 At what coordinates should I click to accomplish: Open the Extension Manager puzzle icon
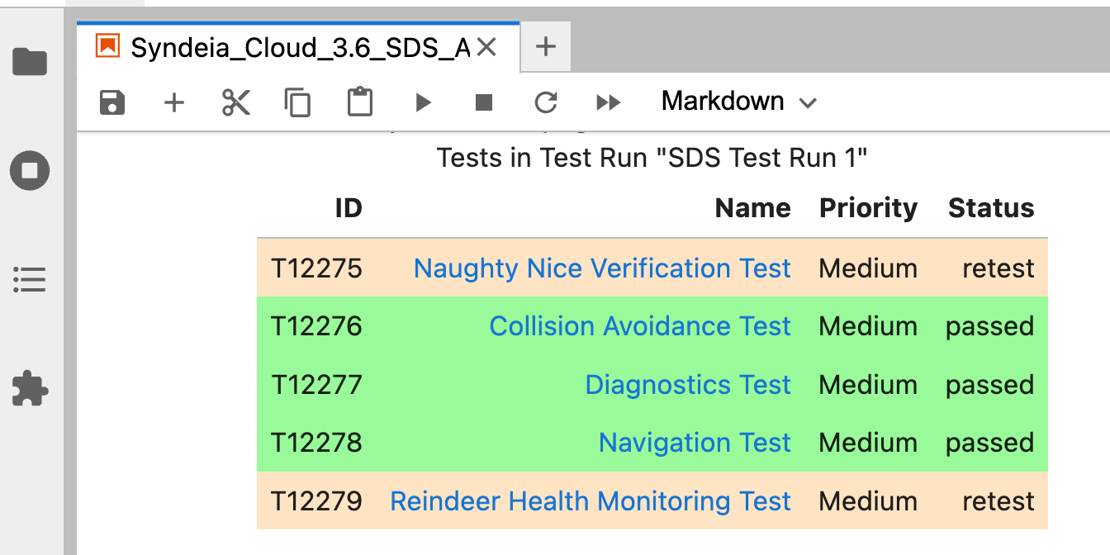(x=30, y=388)
